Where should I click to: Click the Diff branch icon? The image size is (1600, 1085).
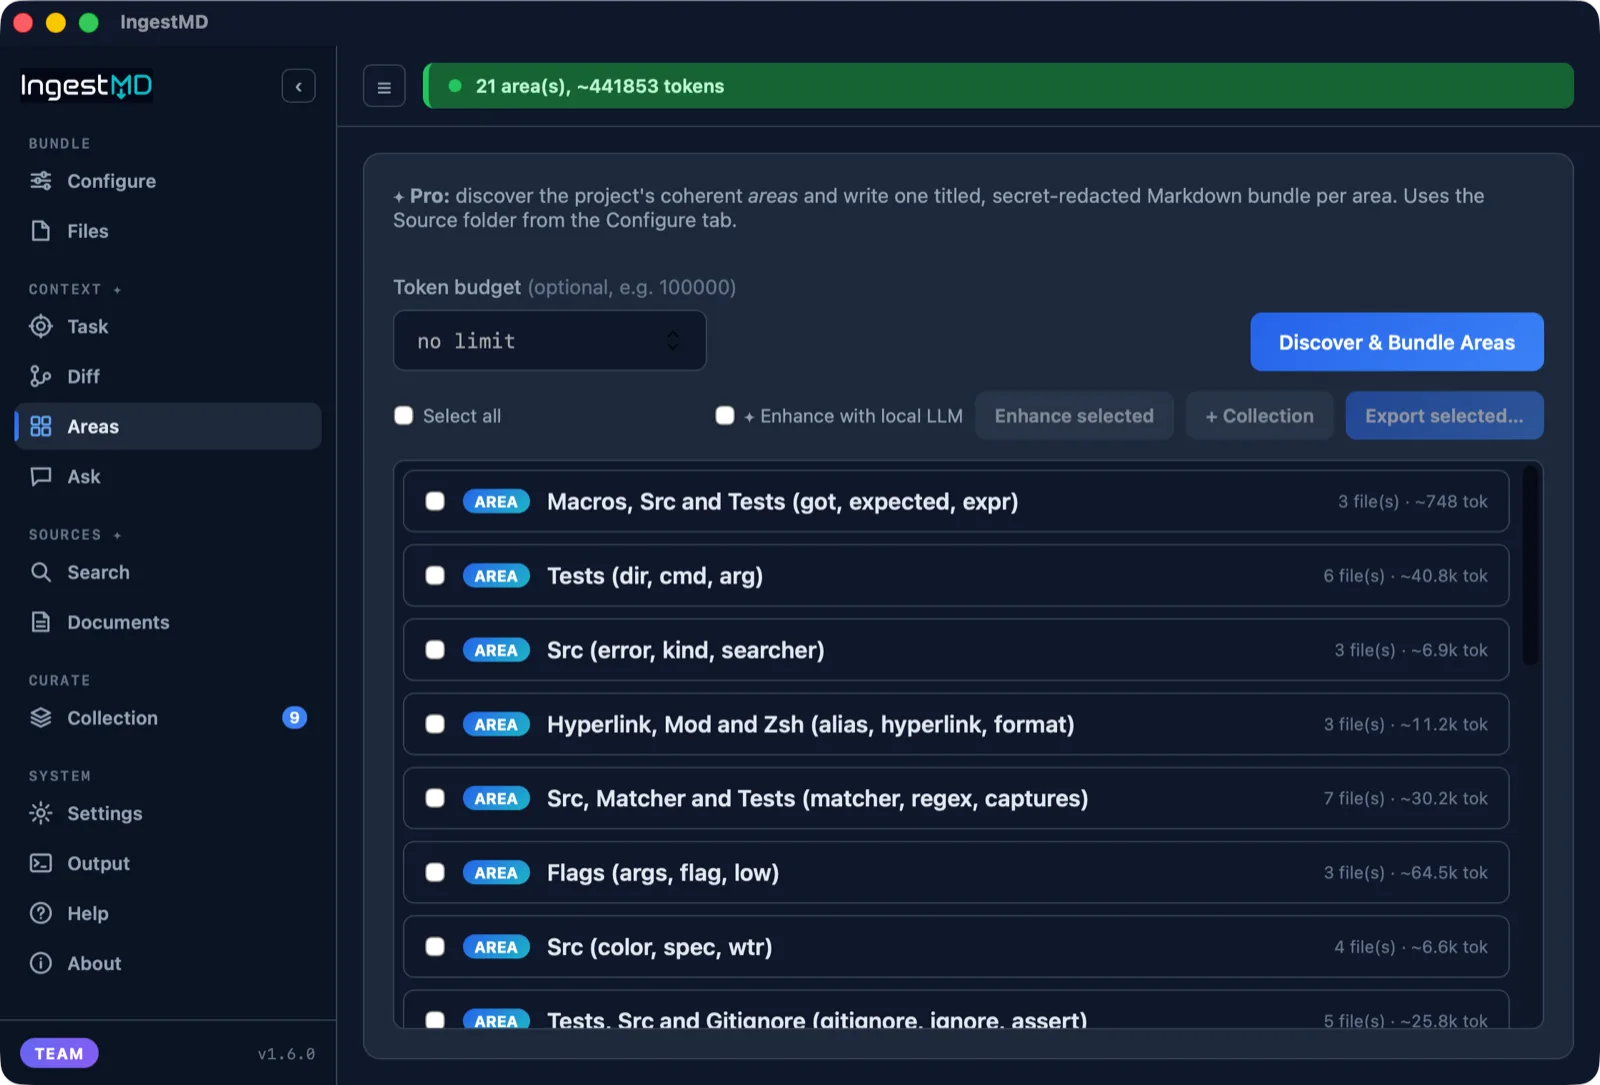click(x=41, y=377)
